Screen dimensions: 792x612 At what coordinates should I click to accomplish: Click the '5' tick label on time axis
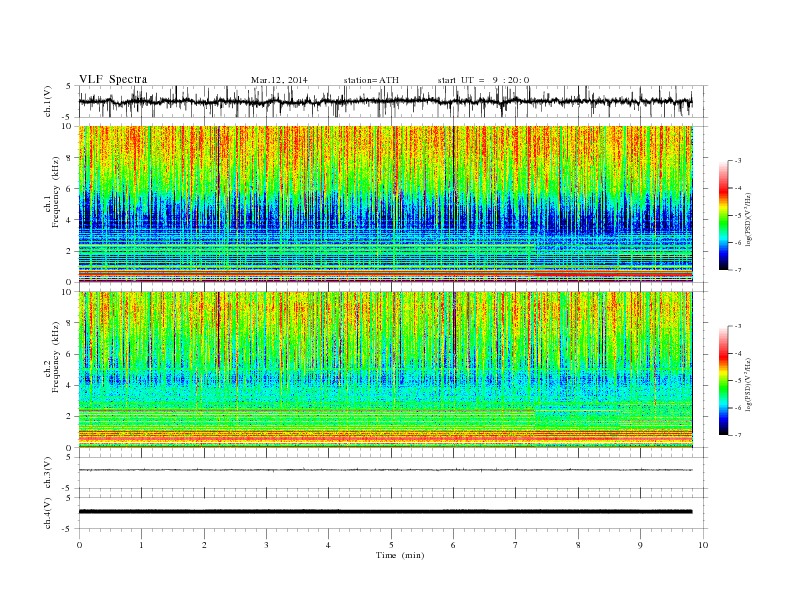391,545
